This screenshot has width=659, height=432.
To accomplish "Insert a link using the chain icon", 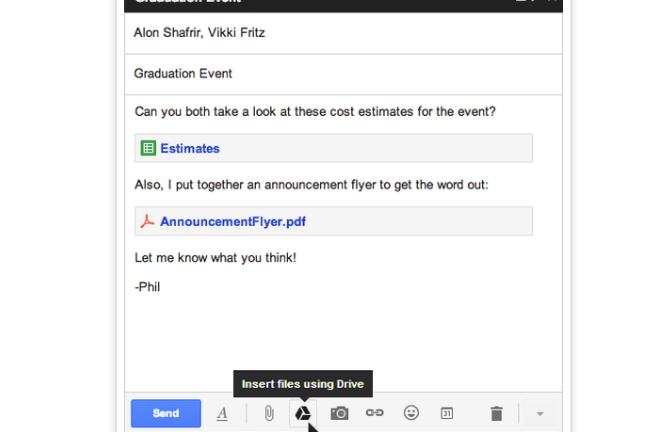I will click(374, 413).
